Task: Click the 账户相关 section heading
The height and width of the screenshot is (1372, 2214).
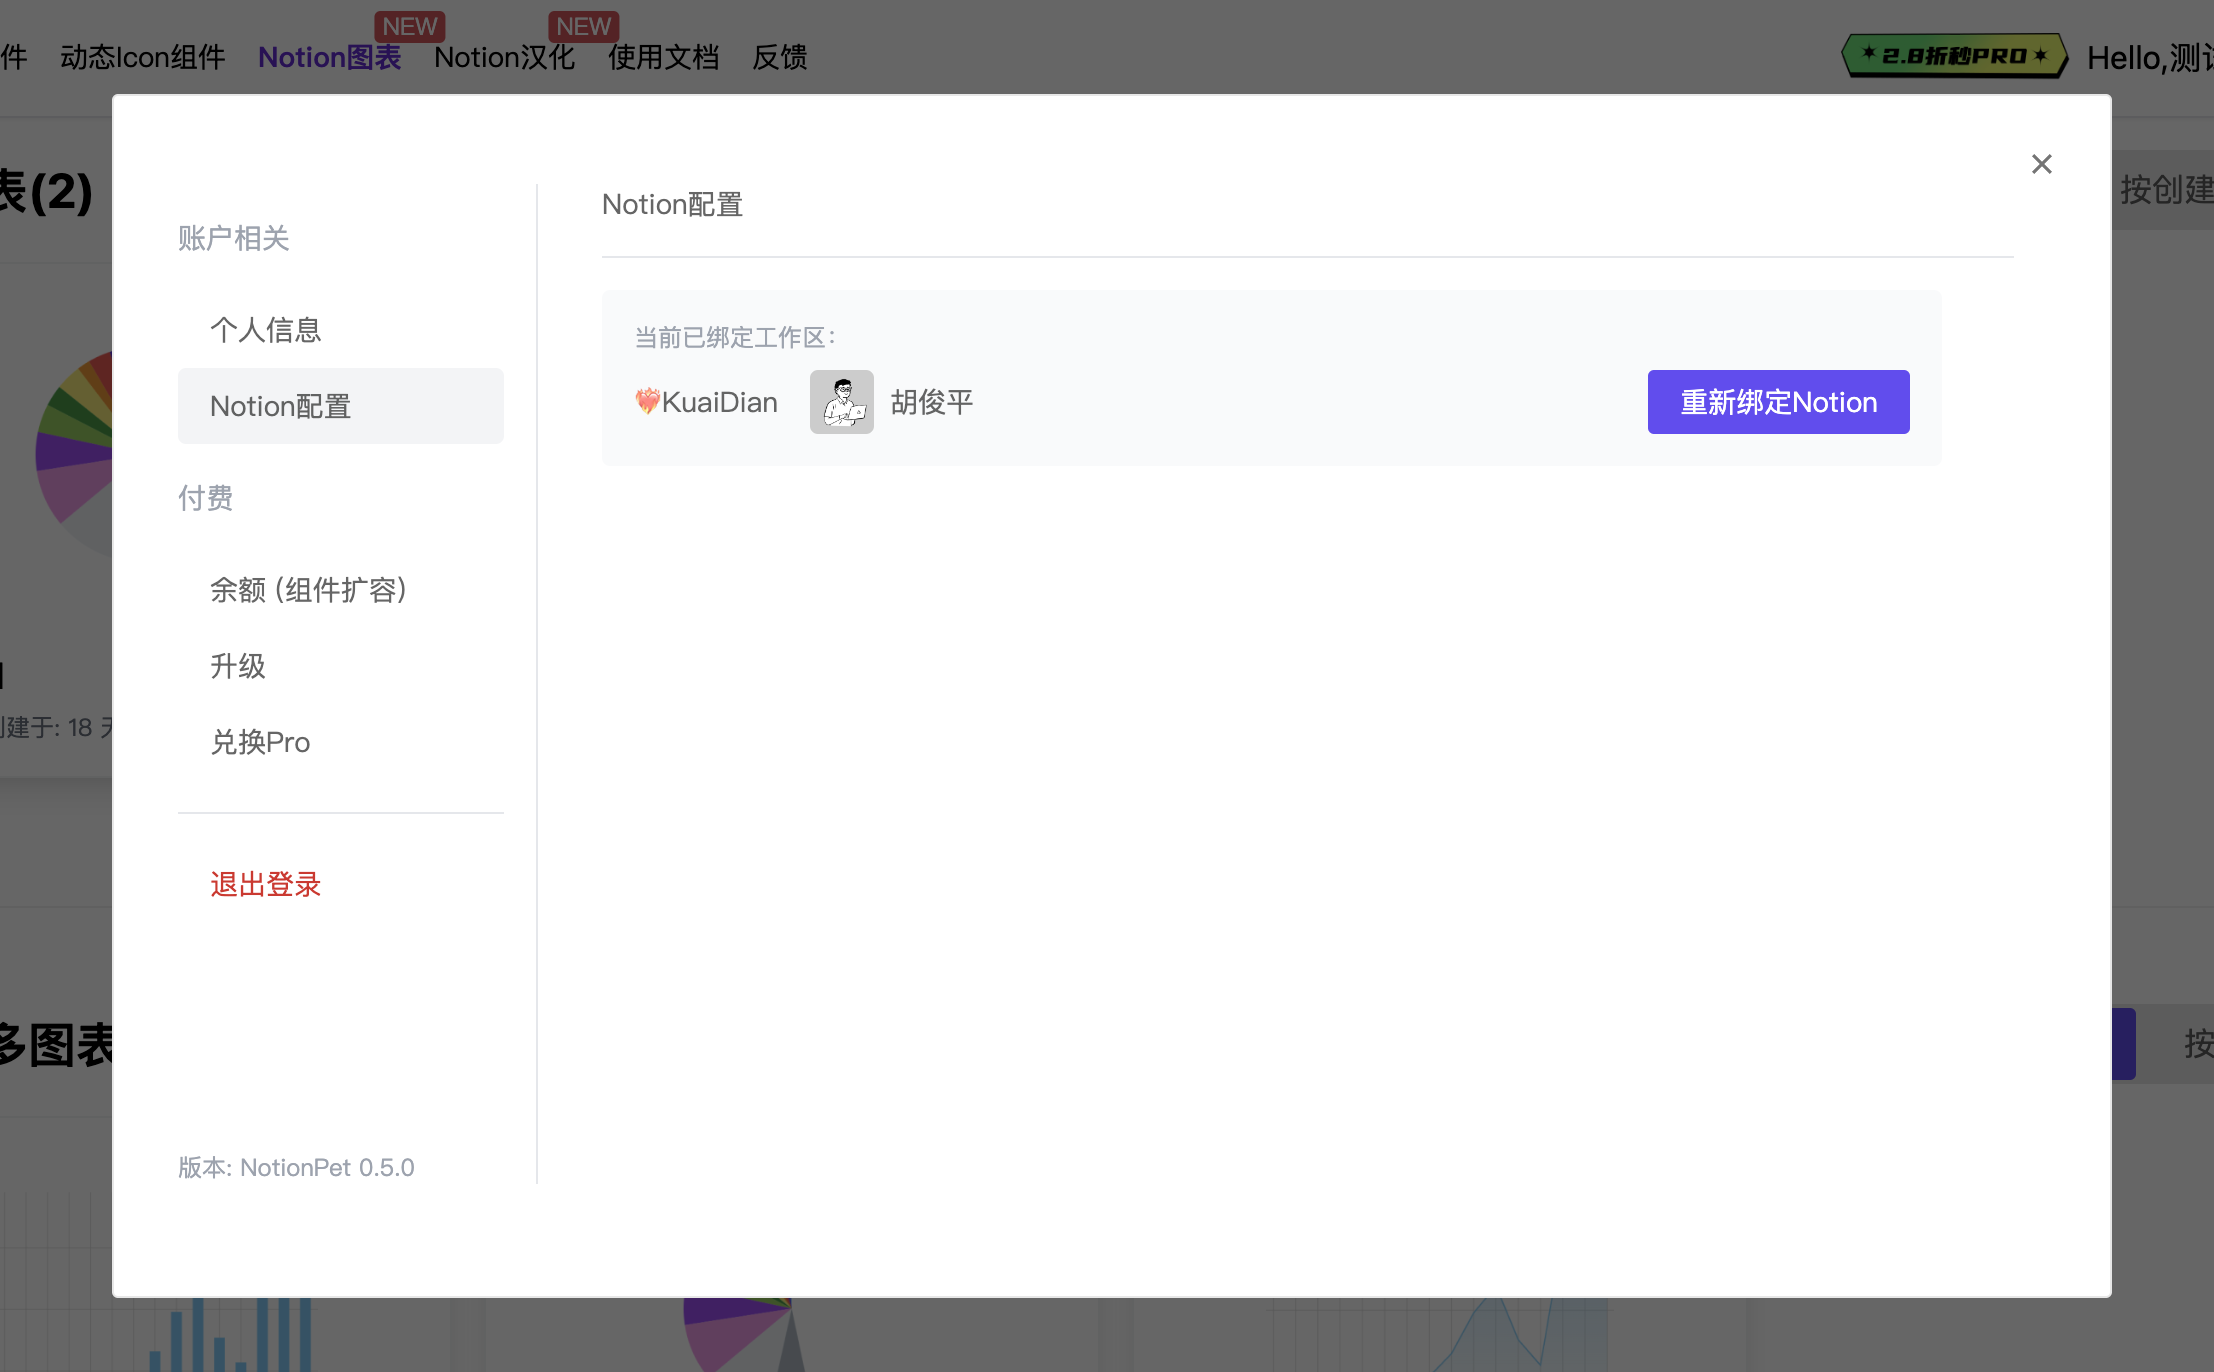Action: click(233, 238)
